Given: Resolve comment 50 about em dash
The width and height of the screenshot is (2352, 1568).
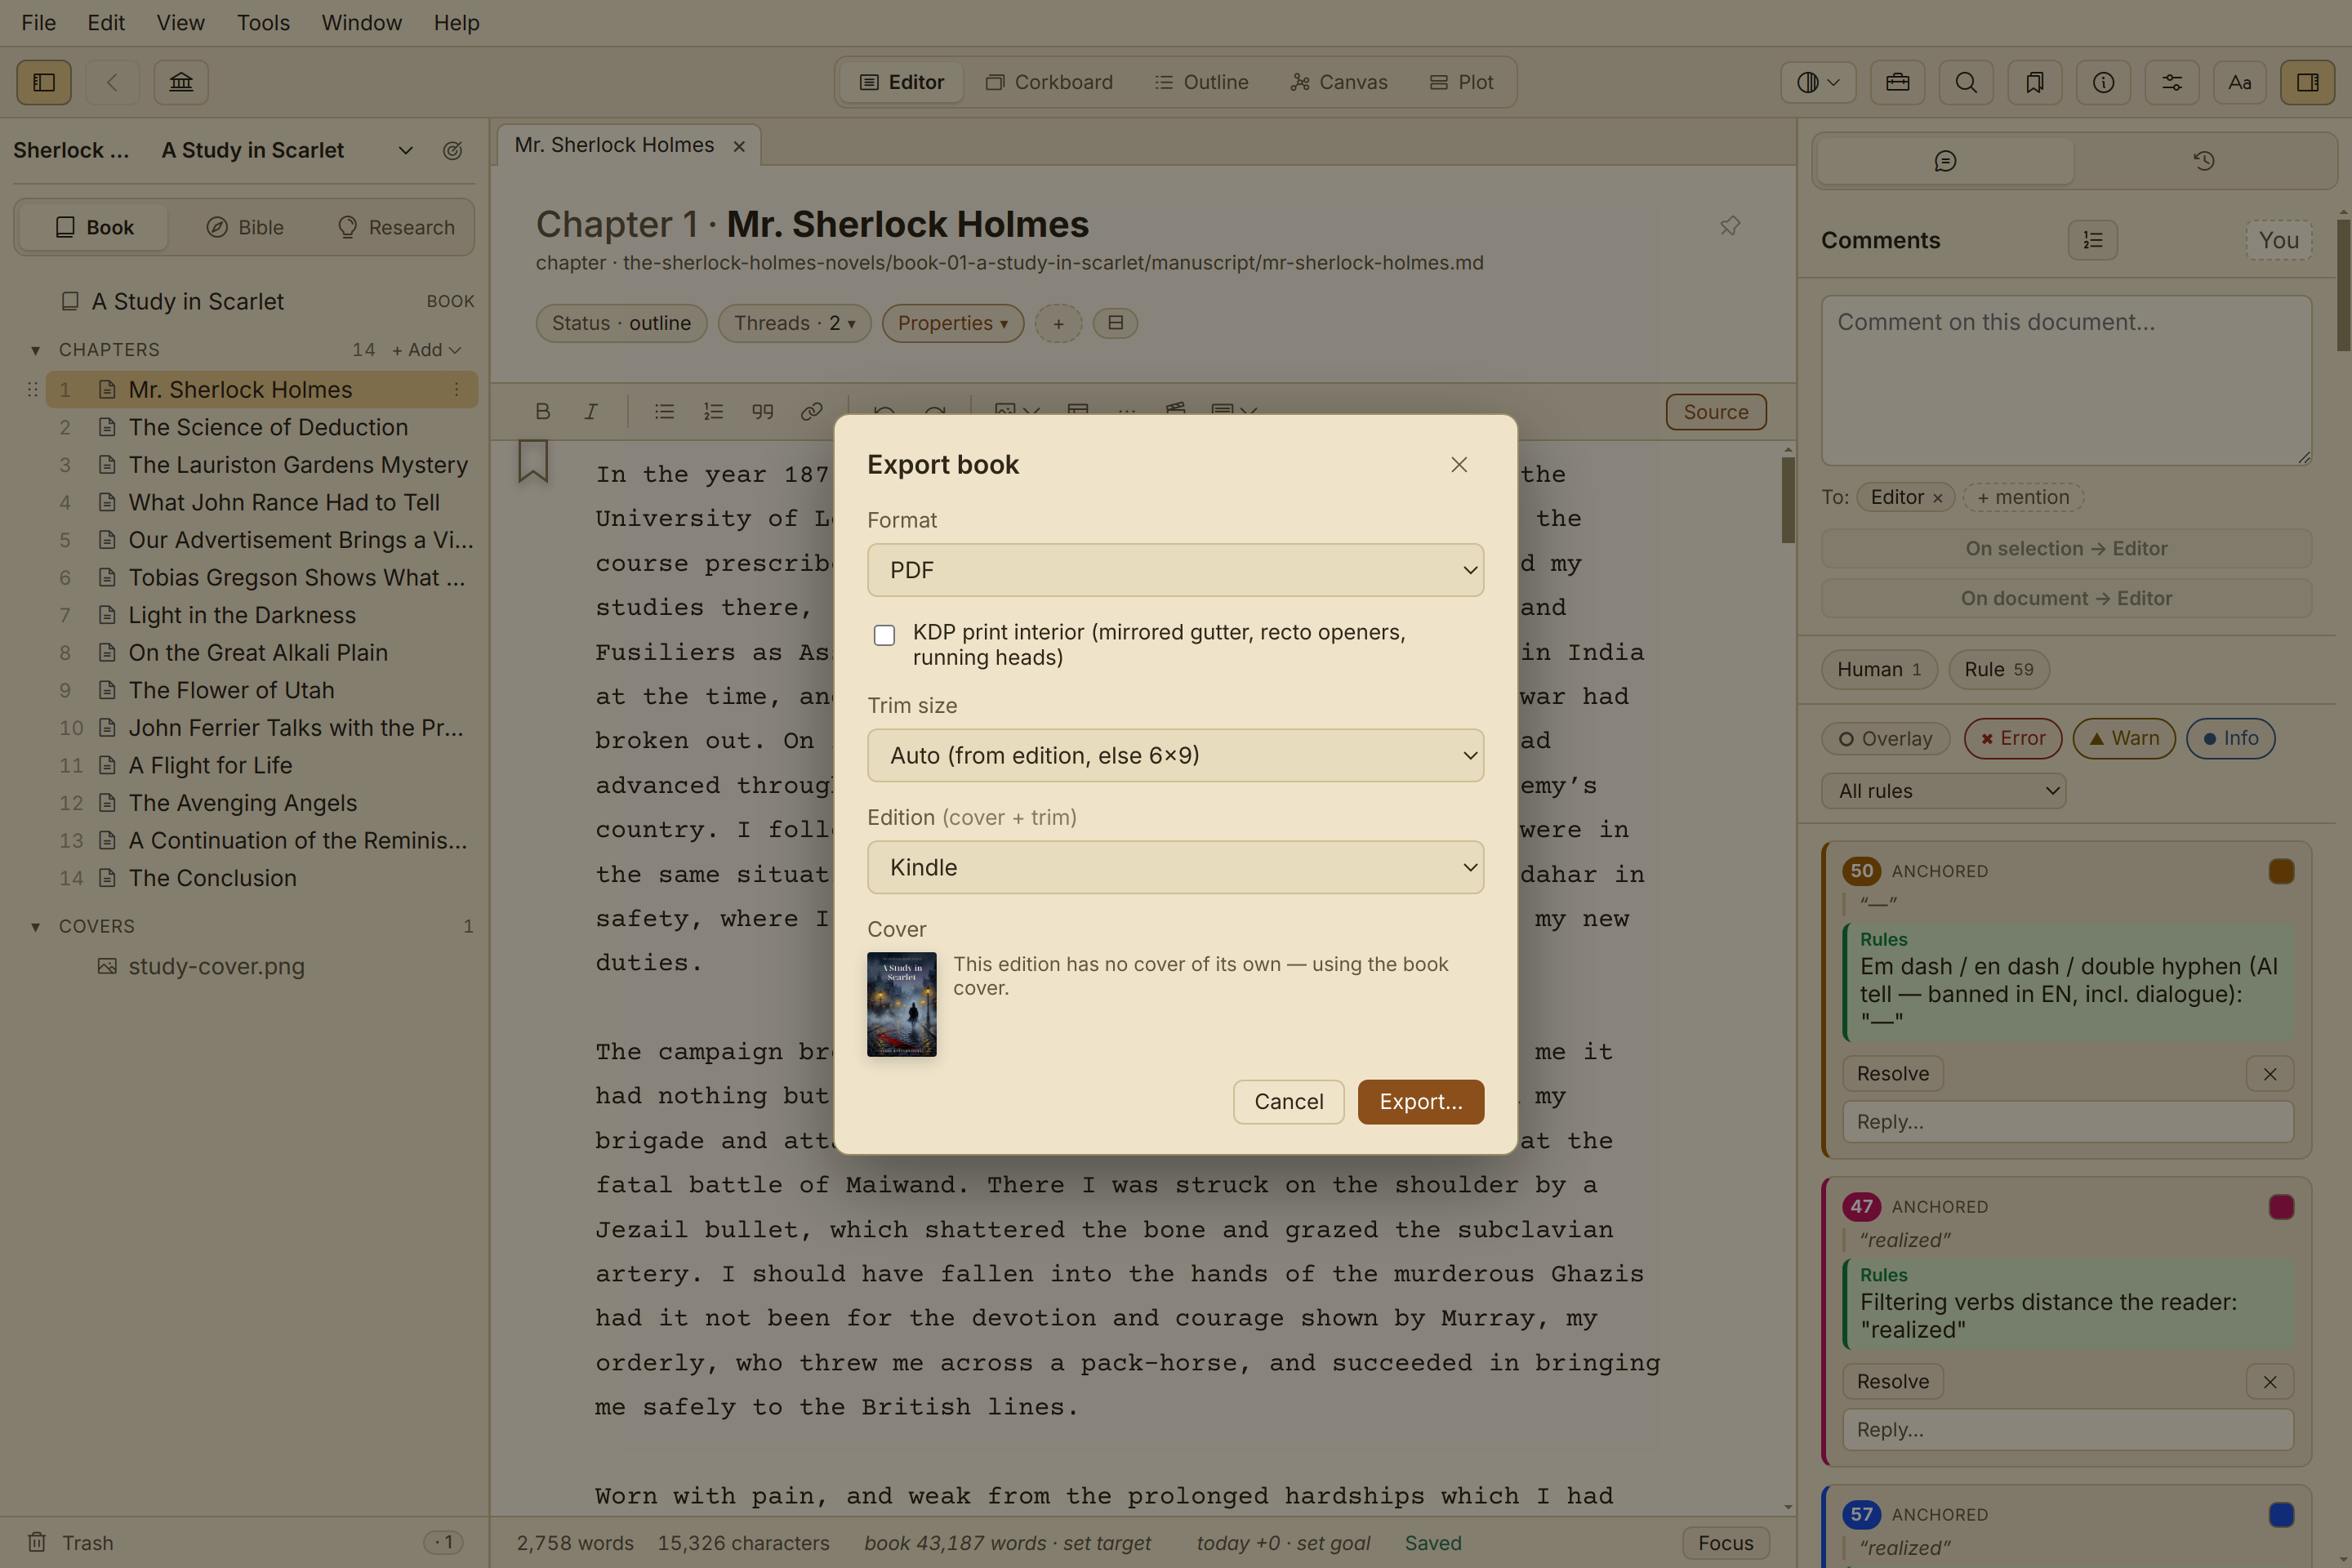Looking at the screenshot, I should 1893,1073.
